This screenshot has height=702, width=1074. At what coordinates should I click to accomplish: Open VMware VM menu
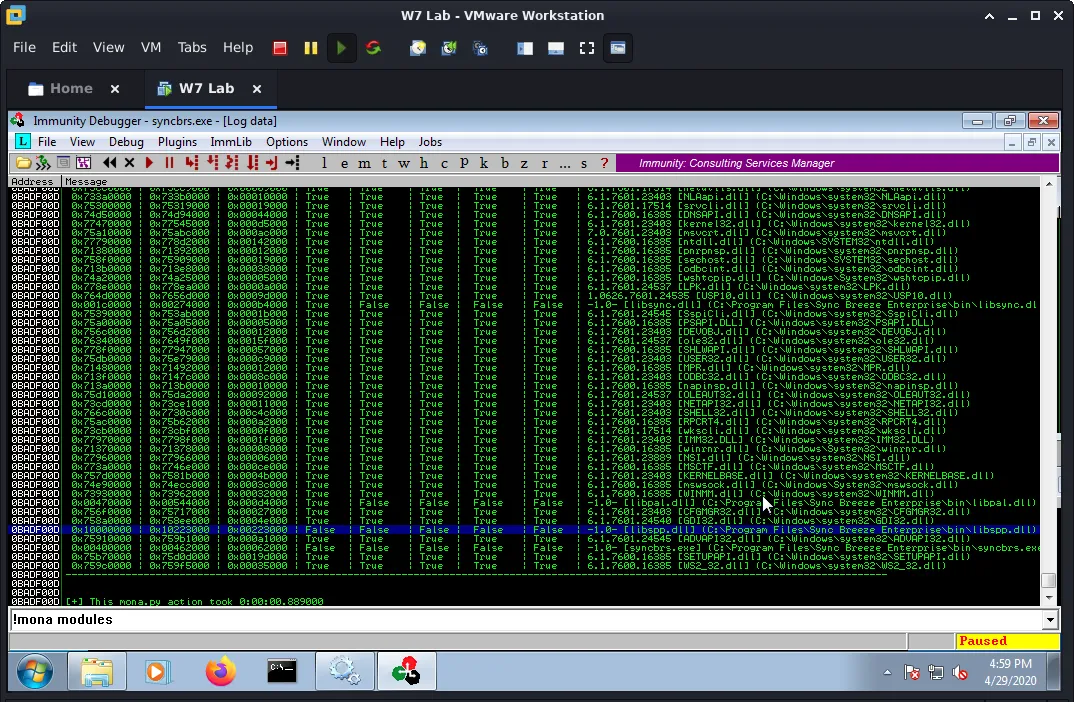[151, 47]
